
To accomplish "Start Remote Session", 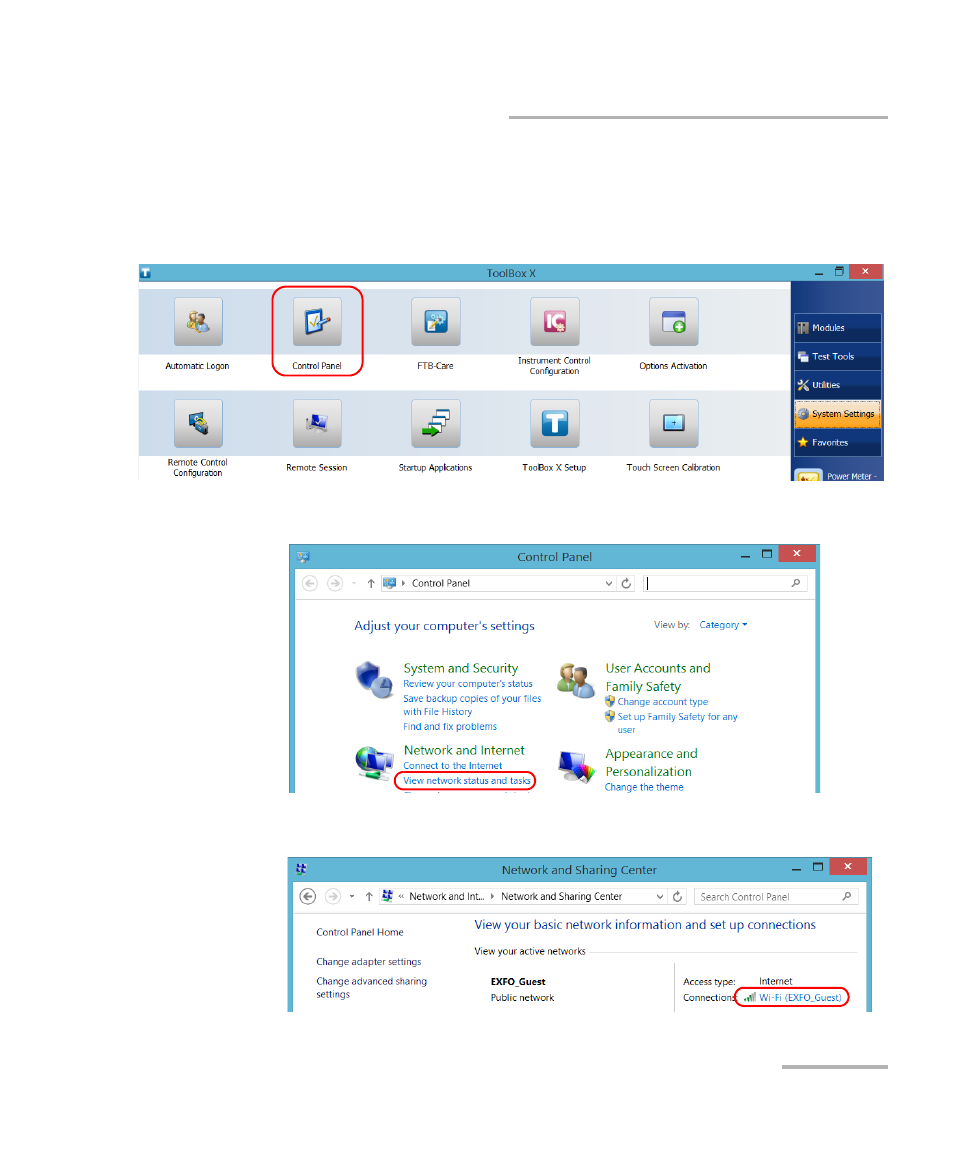I will (317, 424).
